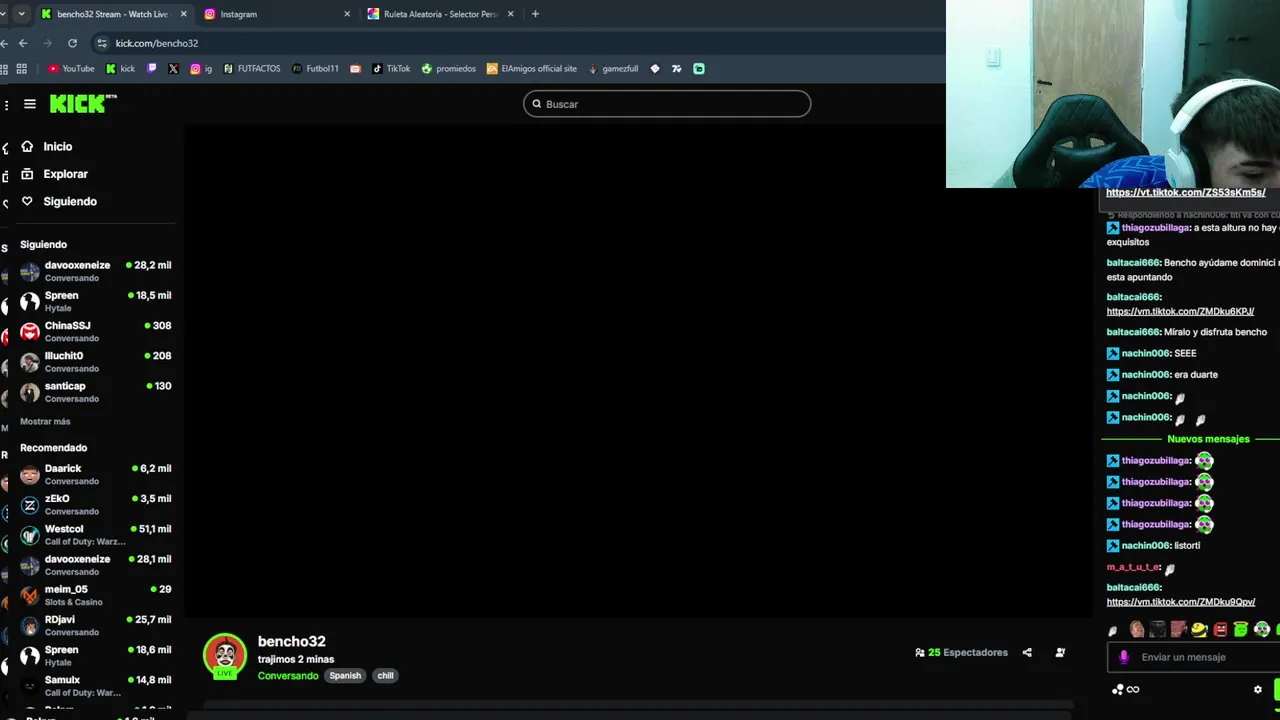
Task: Open the kick bookmark
Action: click(120, 69)
